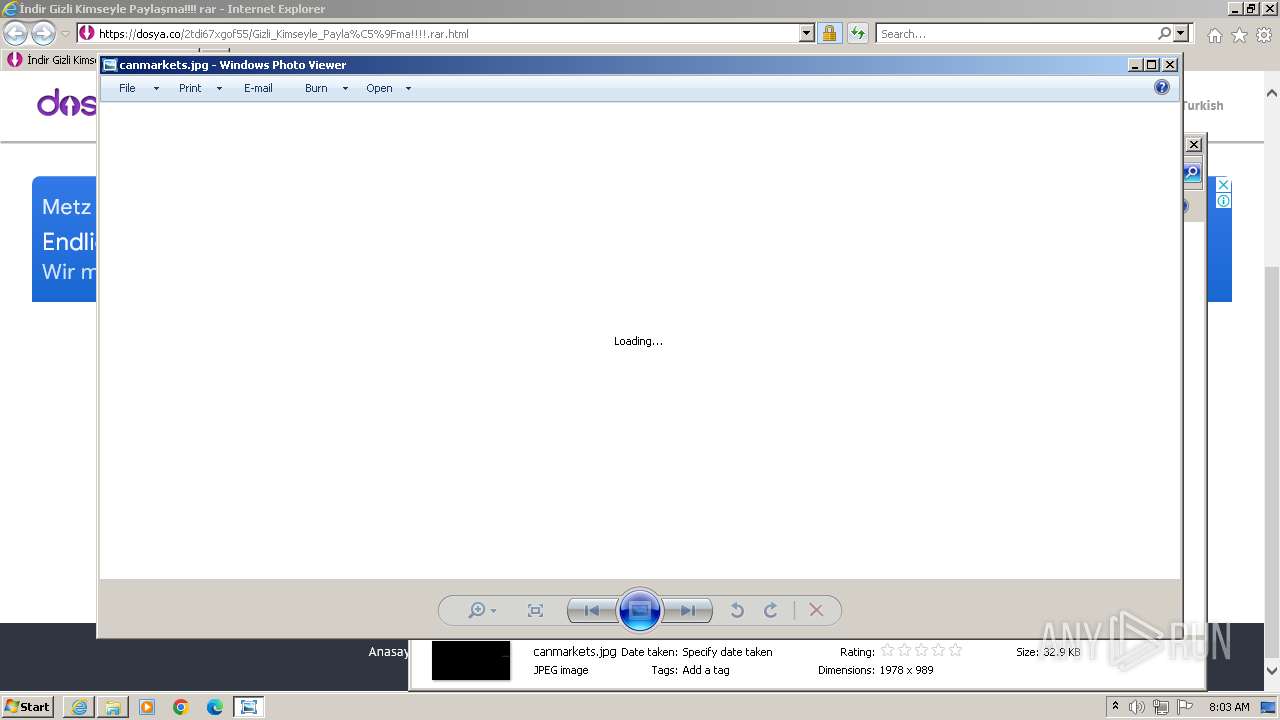Select the İndir Gizli Kimse browser tab
Screen dimensions: 1280x720
(52, 60)
